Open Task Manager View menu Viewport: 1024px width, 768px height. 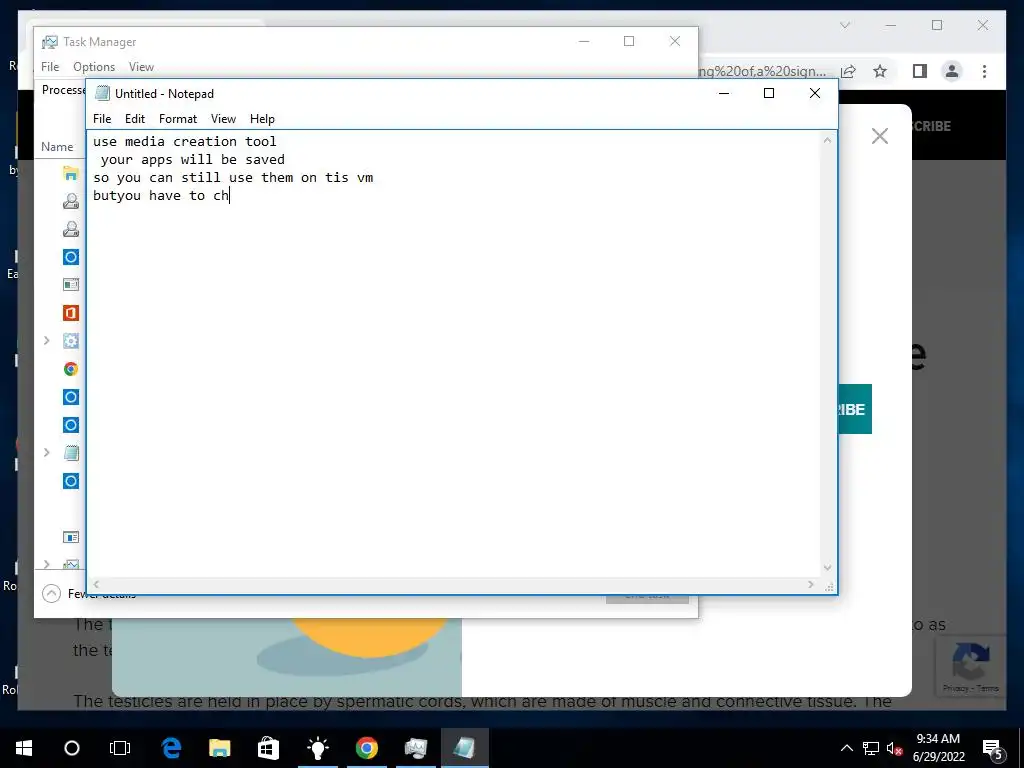pos(141,67)
